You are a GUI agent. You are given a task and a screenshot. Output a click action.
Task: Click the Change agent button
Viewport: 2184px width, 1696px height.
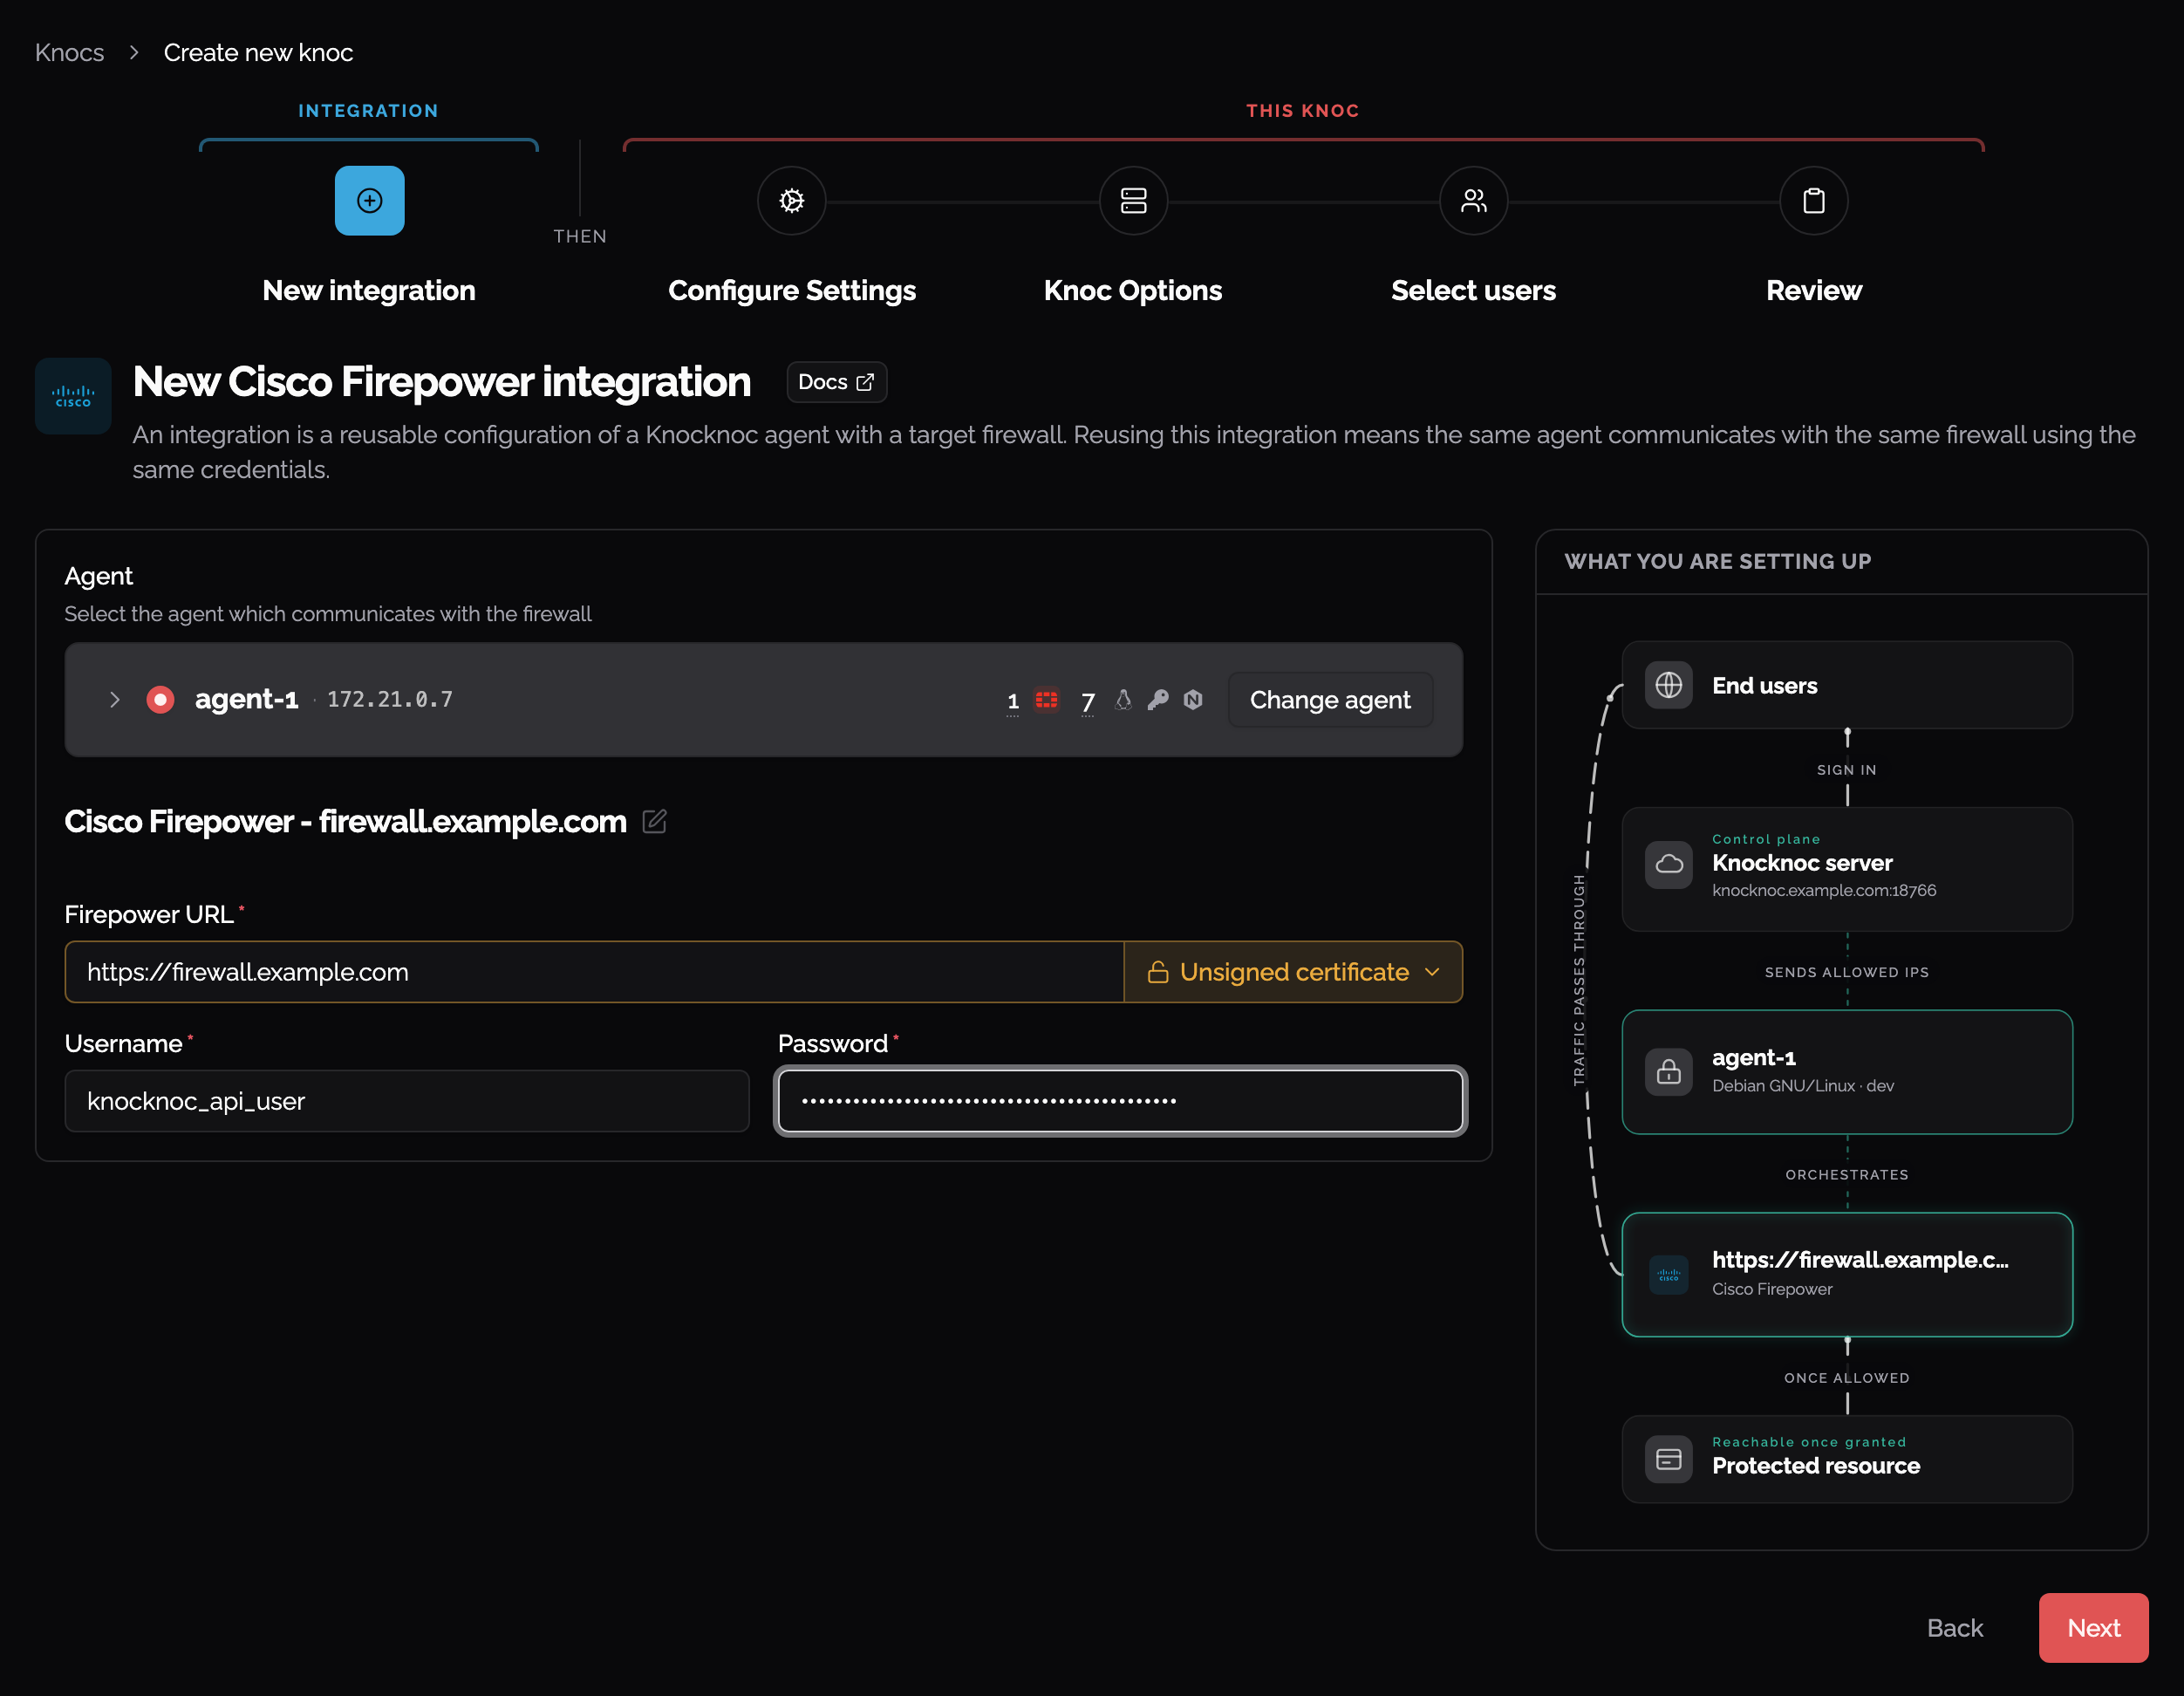pyautogui.click(x=1329, y=699)
